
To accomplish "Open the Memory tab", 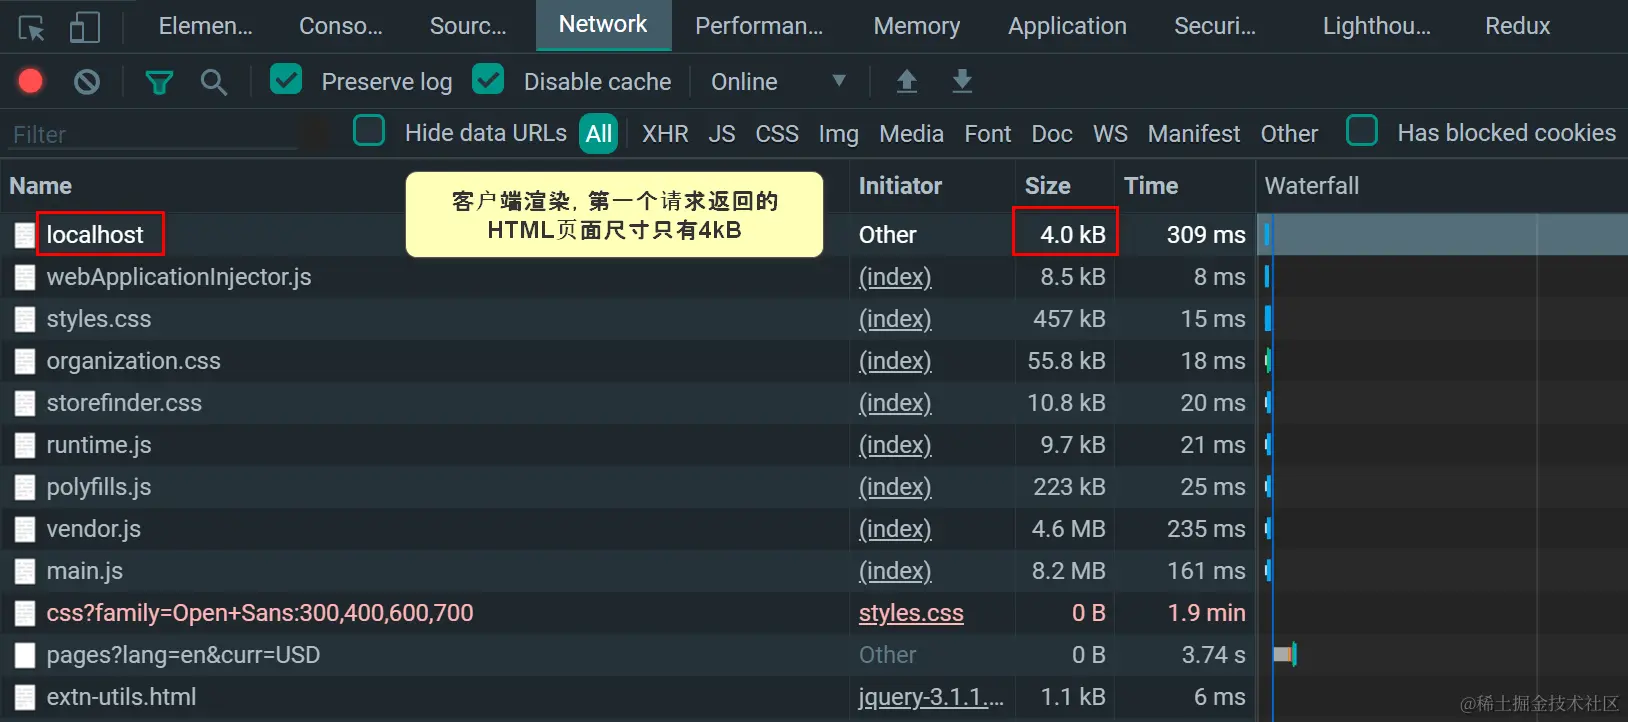I will 917,26.
